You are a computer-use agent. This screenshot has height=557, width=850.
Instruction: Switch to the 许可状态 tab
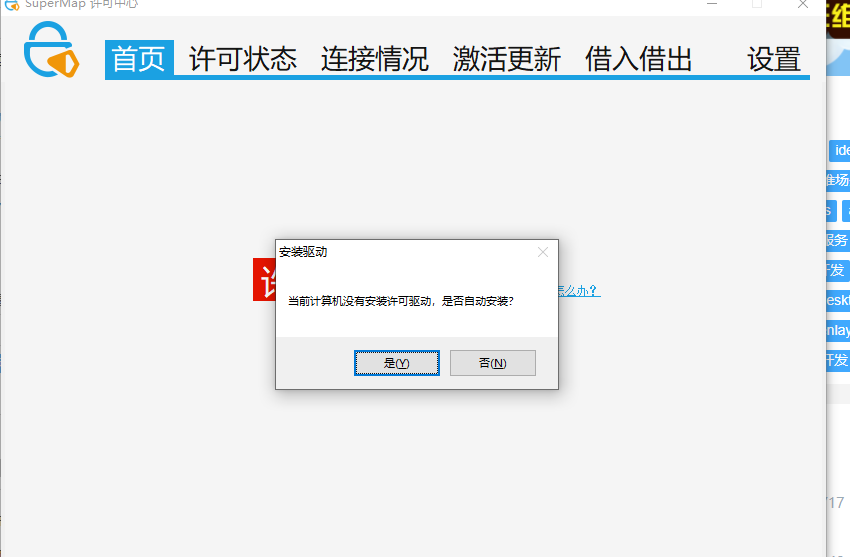[243, 59]
